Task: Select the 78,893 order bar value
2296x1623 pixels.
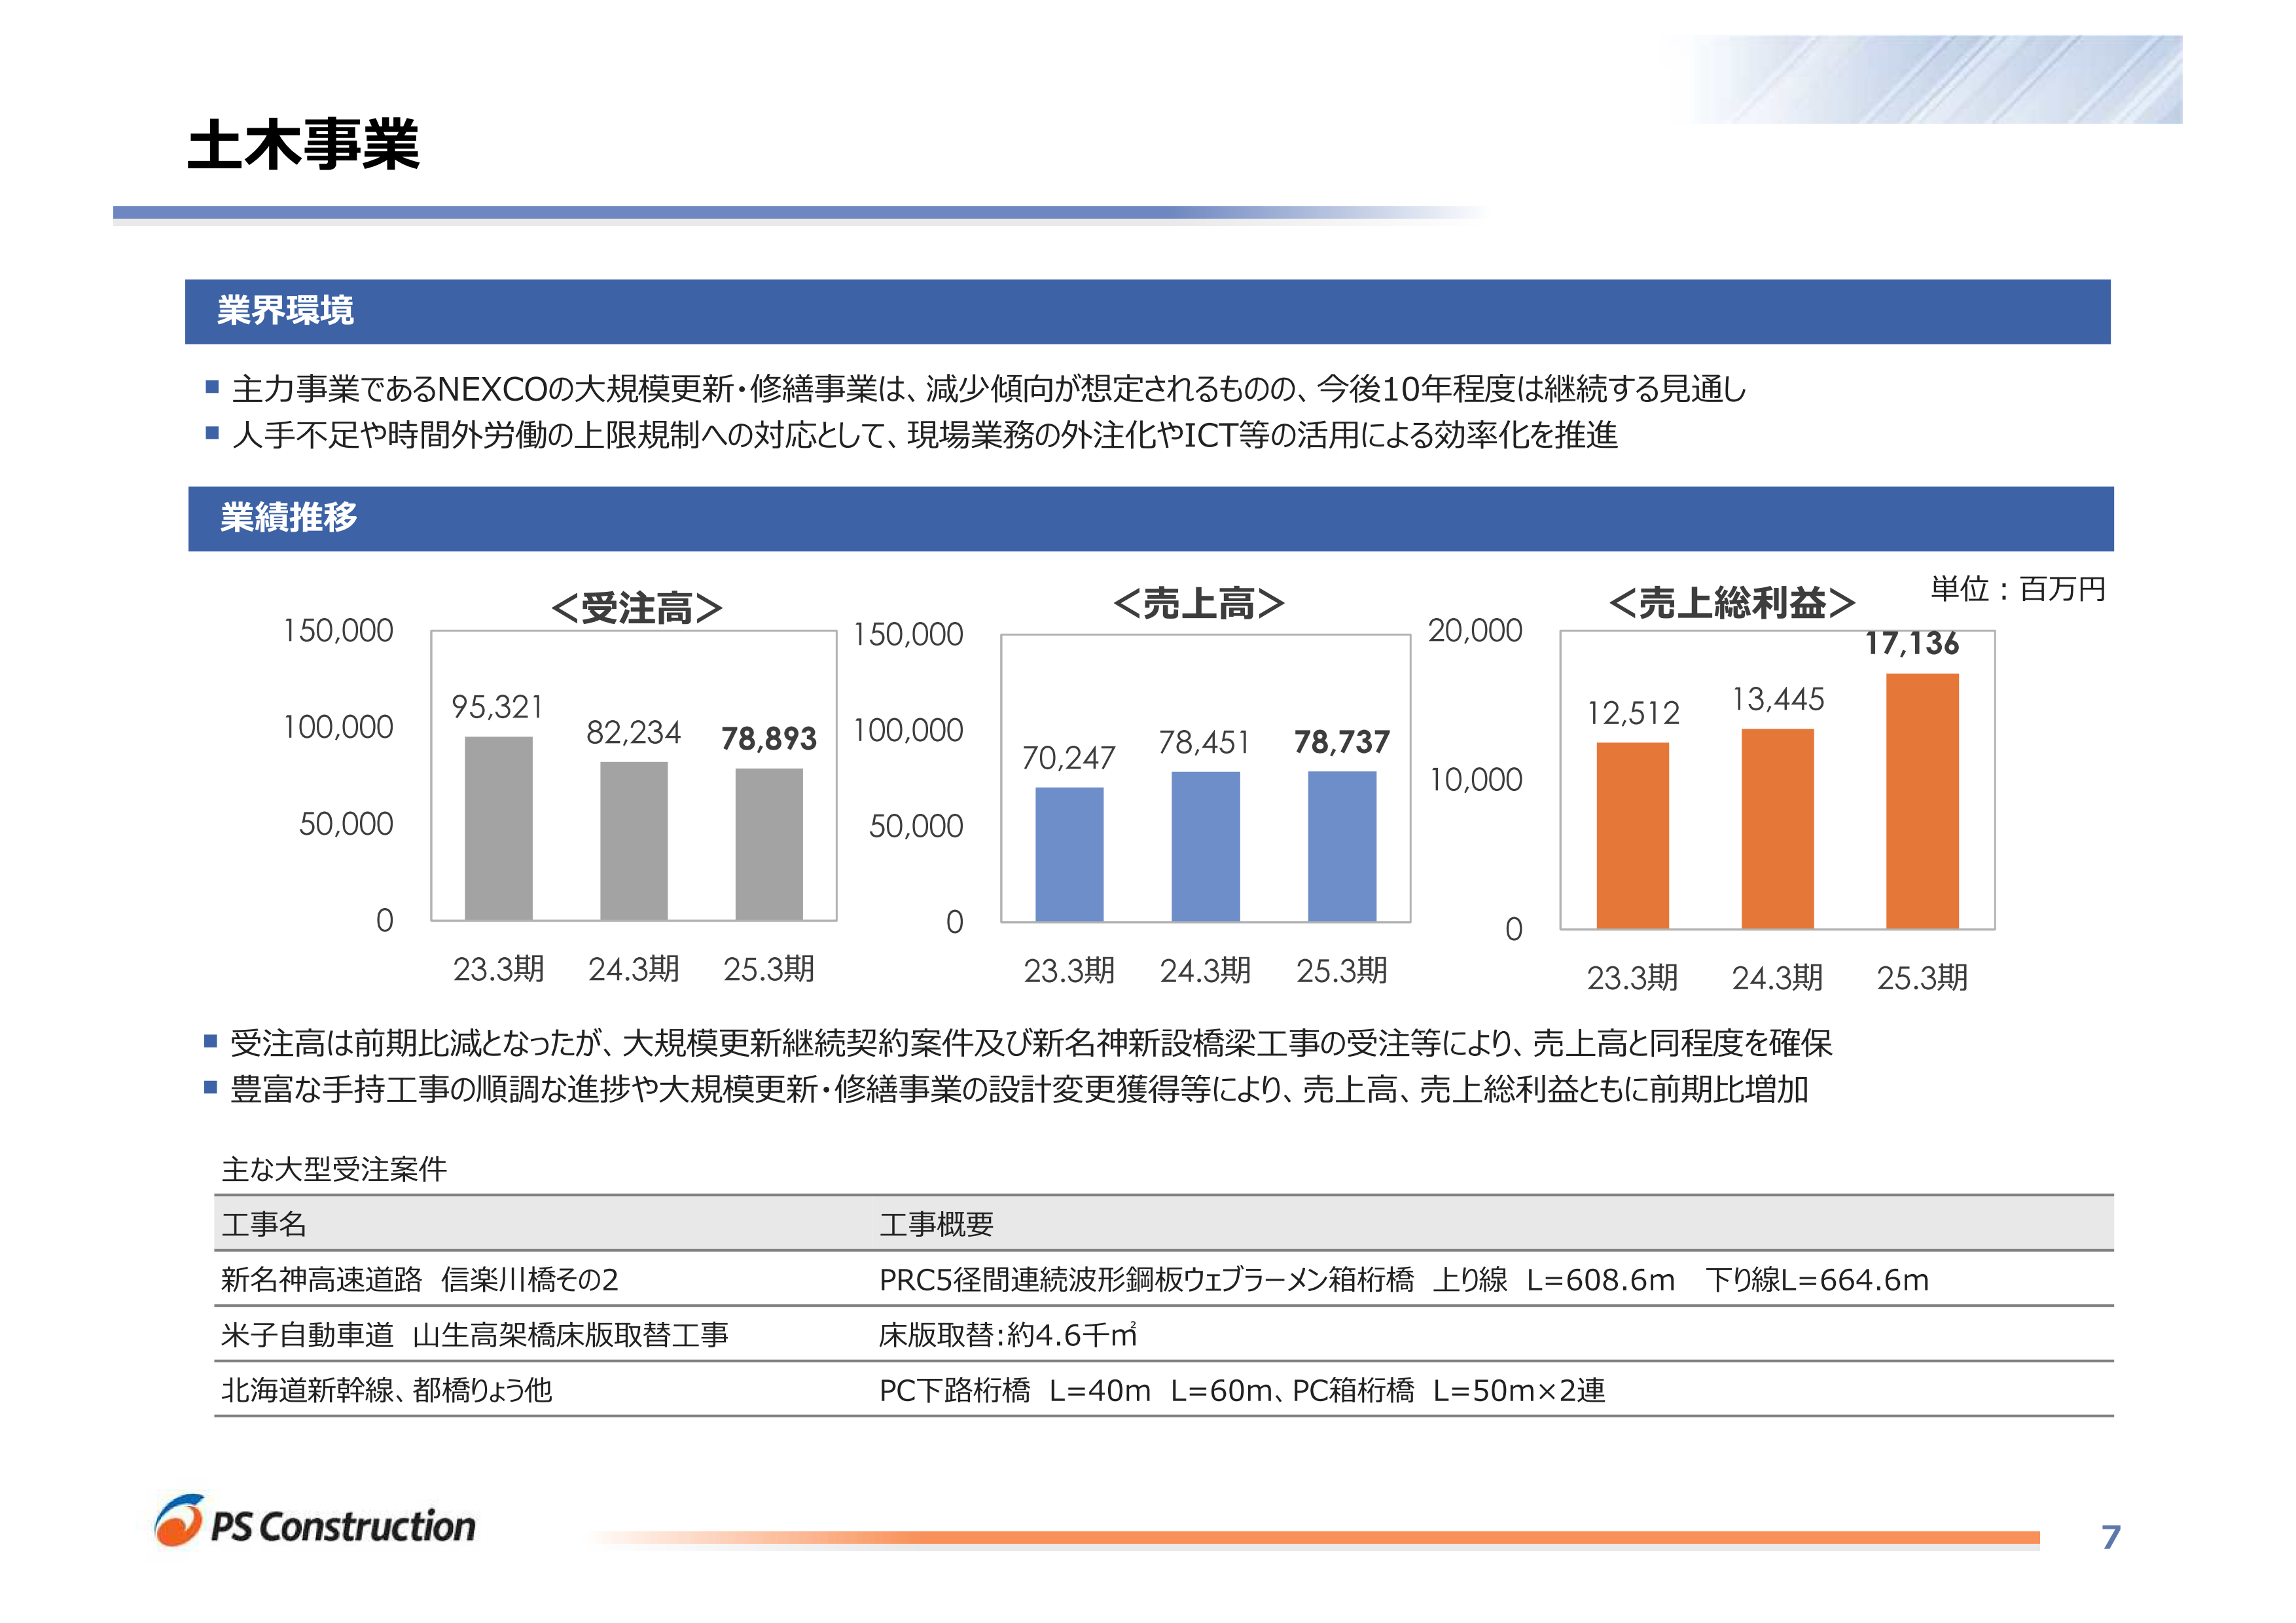Action: coord(769,738)
